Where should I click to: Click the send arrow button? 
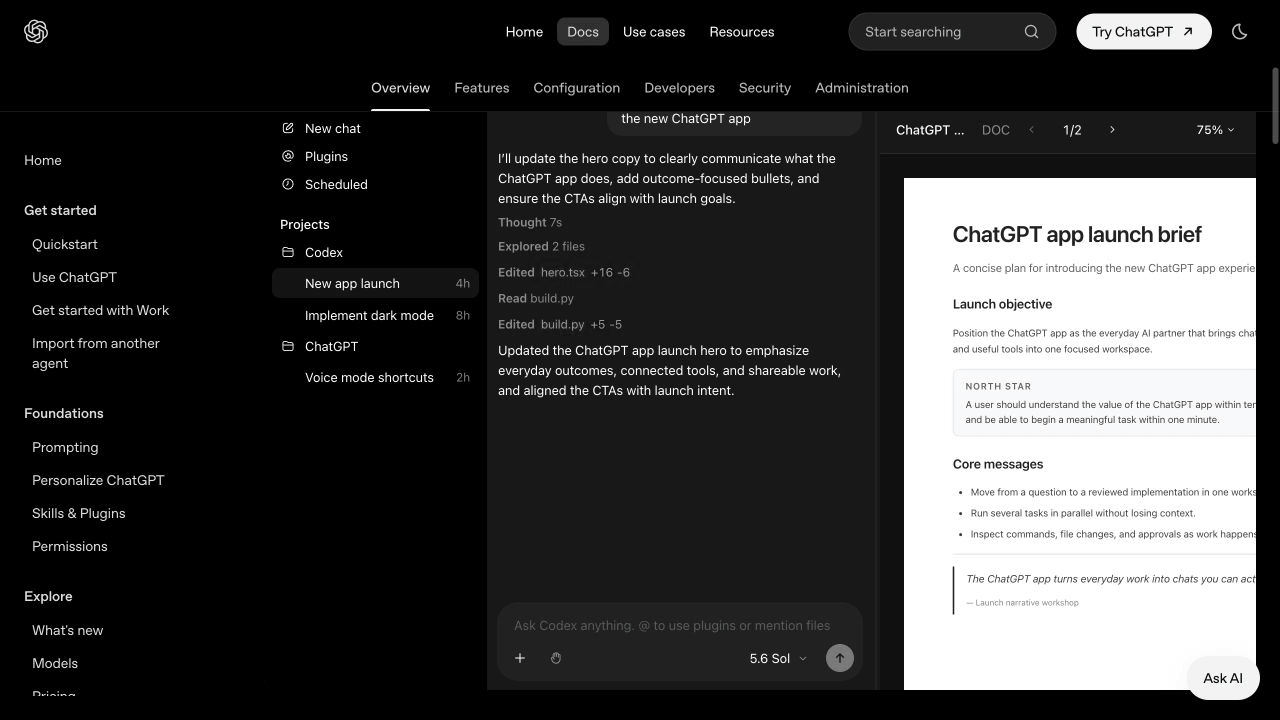tap(840, 658)
